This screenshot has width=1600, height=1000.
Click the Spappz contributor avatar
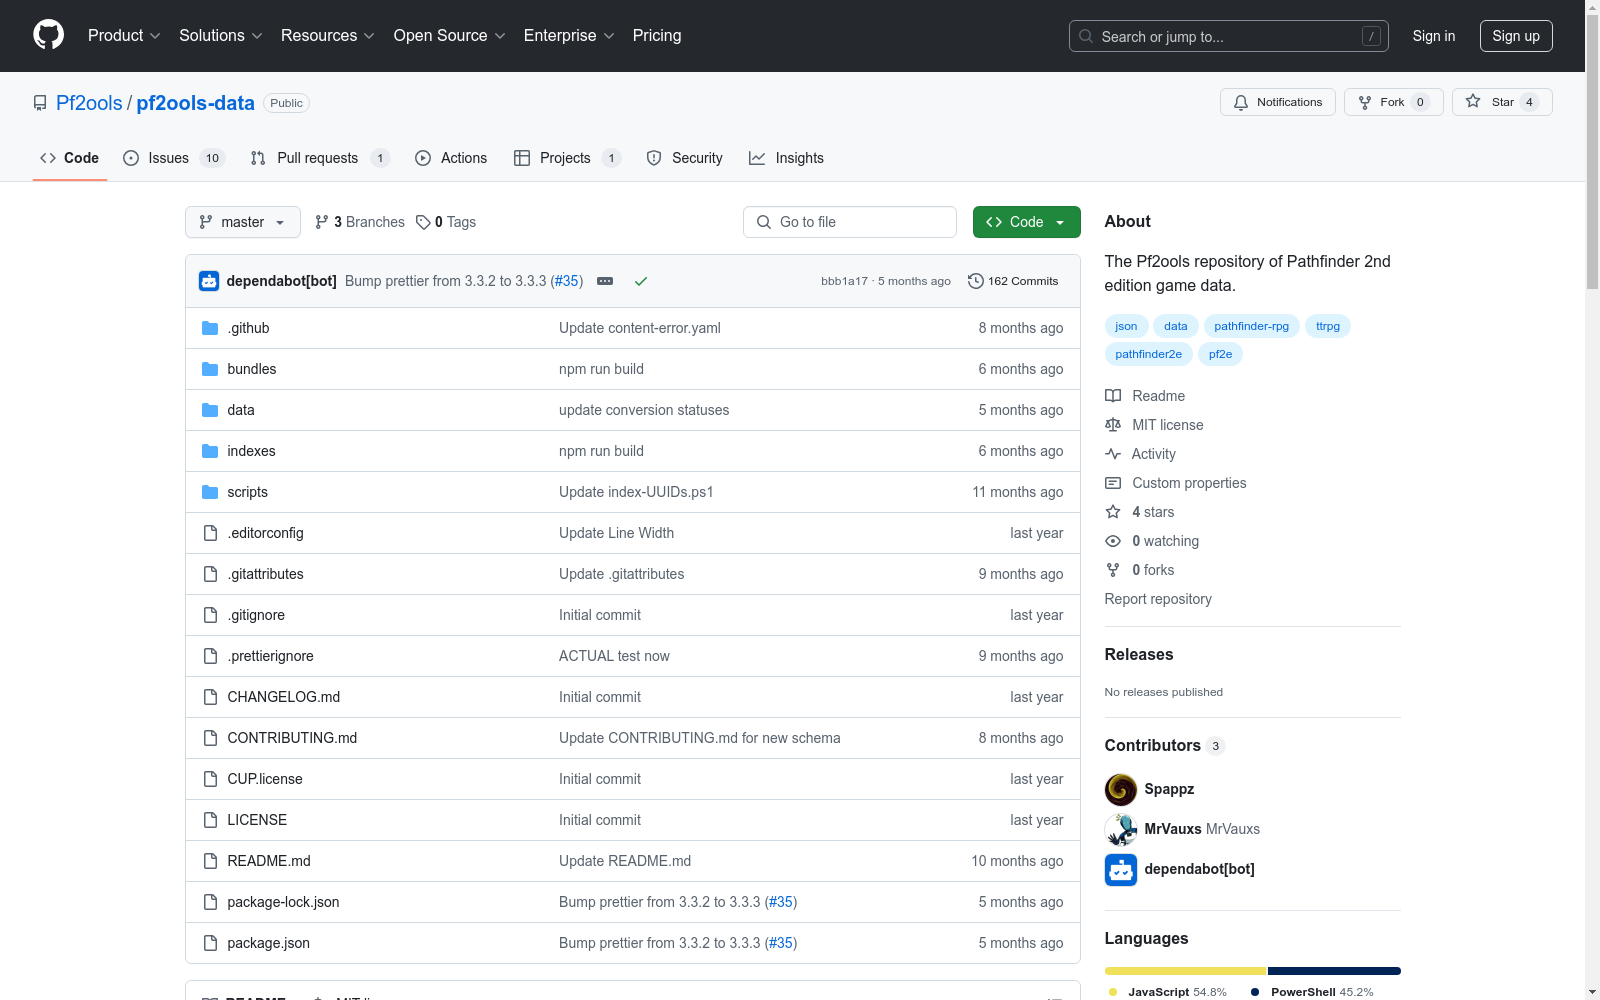(x=1121, y=789)
